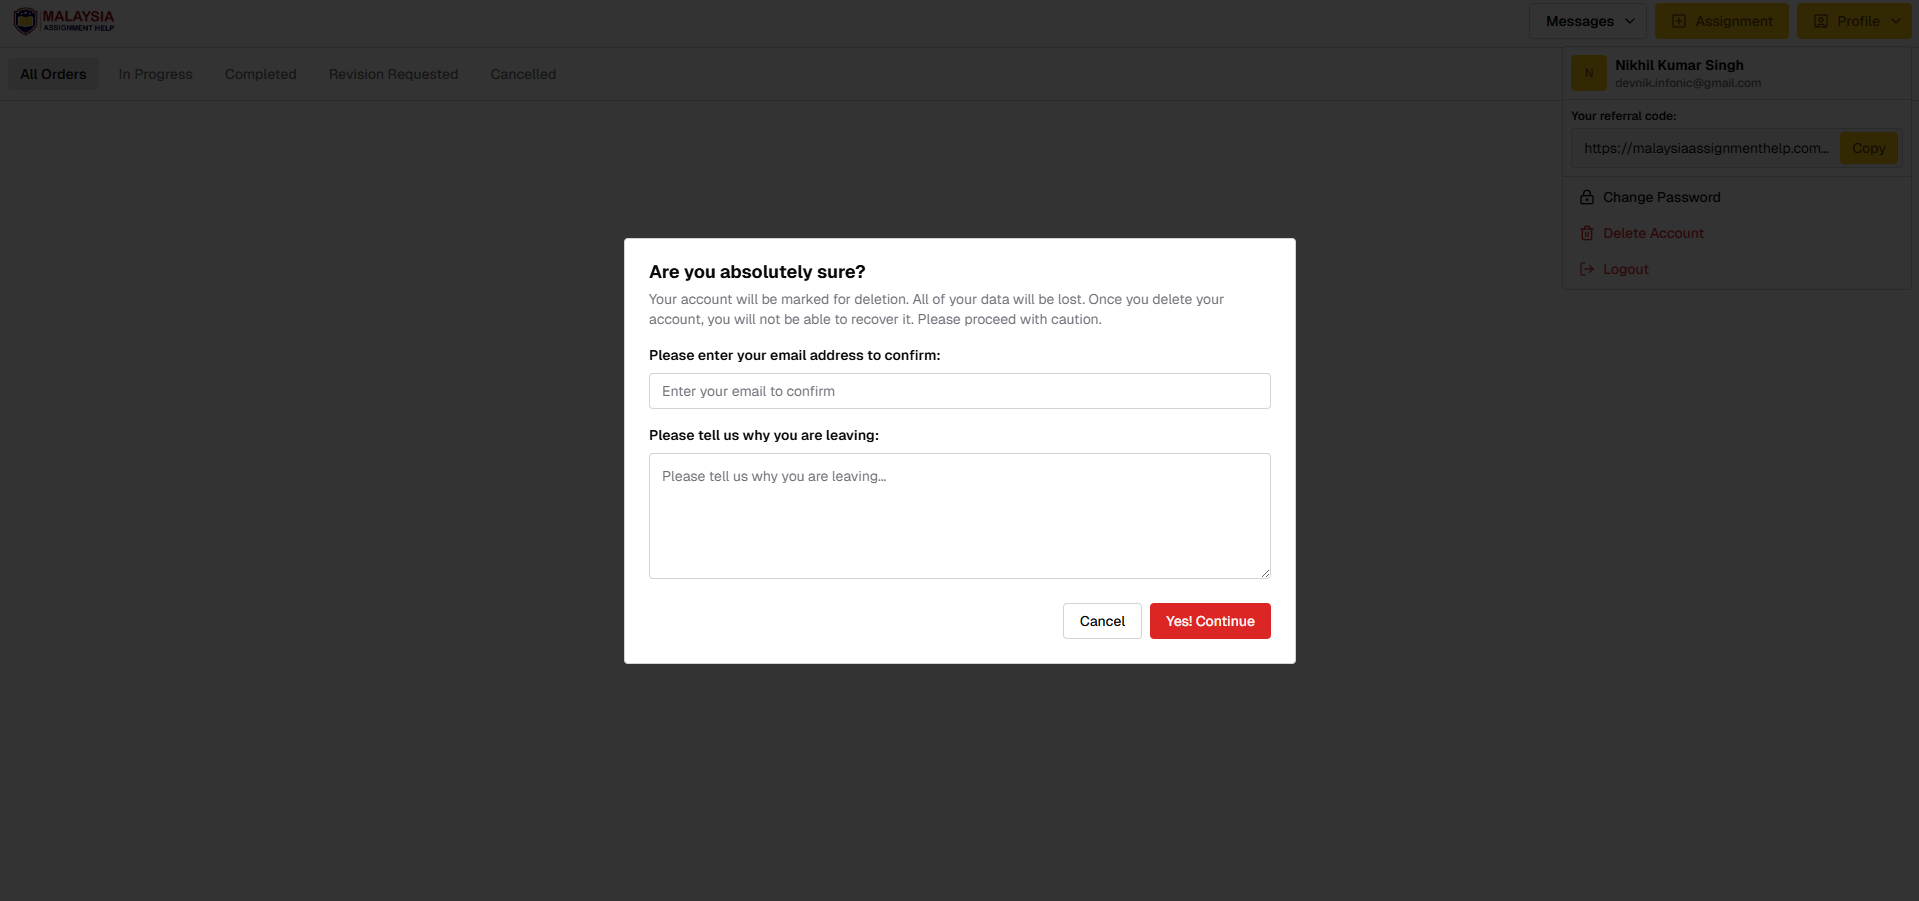Click the lock icon beside Change Password
This screenshot has width=1919, height=901.
pyautogui.click(x=1586, y=197)
